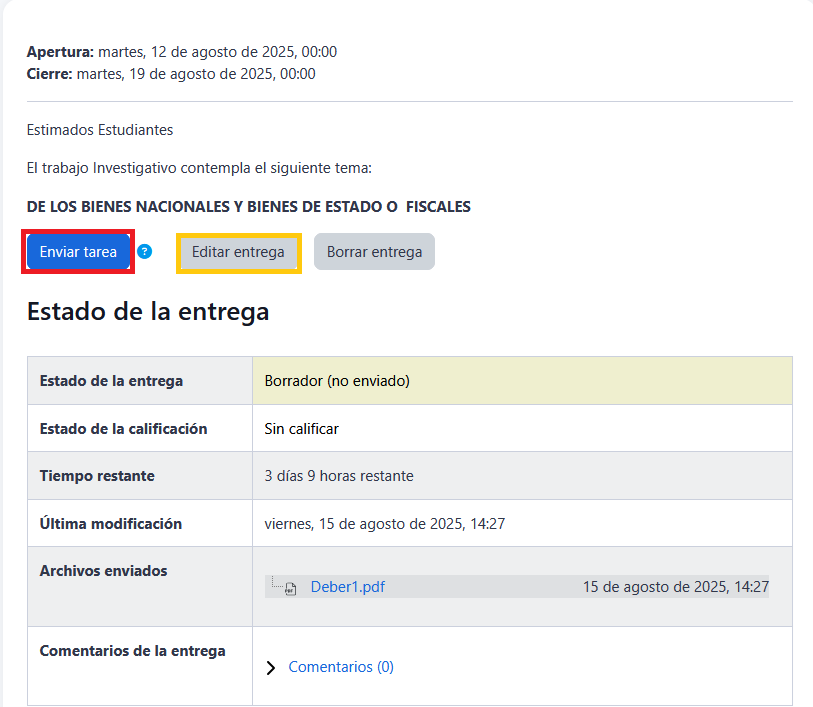813x707 pixels.
Task: Click the large Estado de la entrega heading
Action: click(148, 311)
